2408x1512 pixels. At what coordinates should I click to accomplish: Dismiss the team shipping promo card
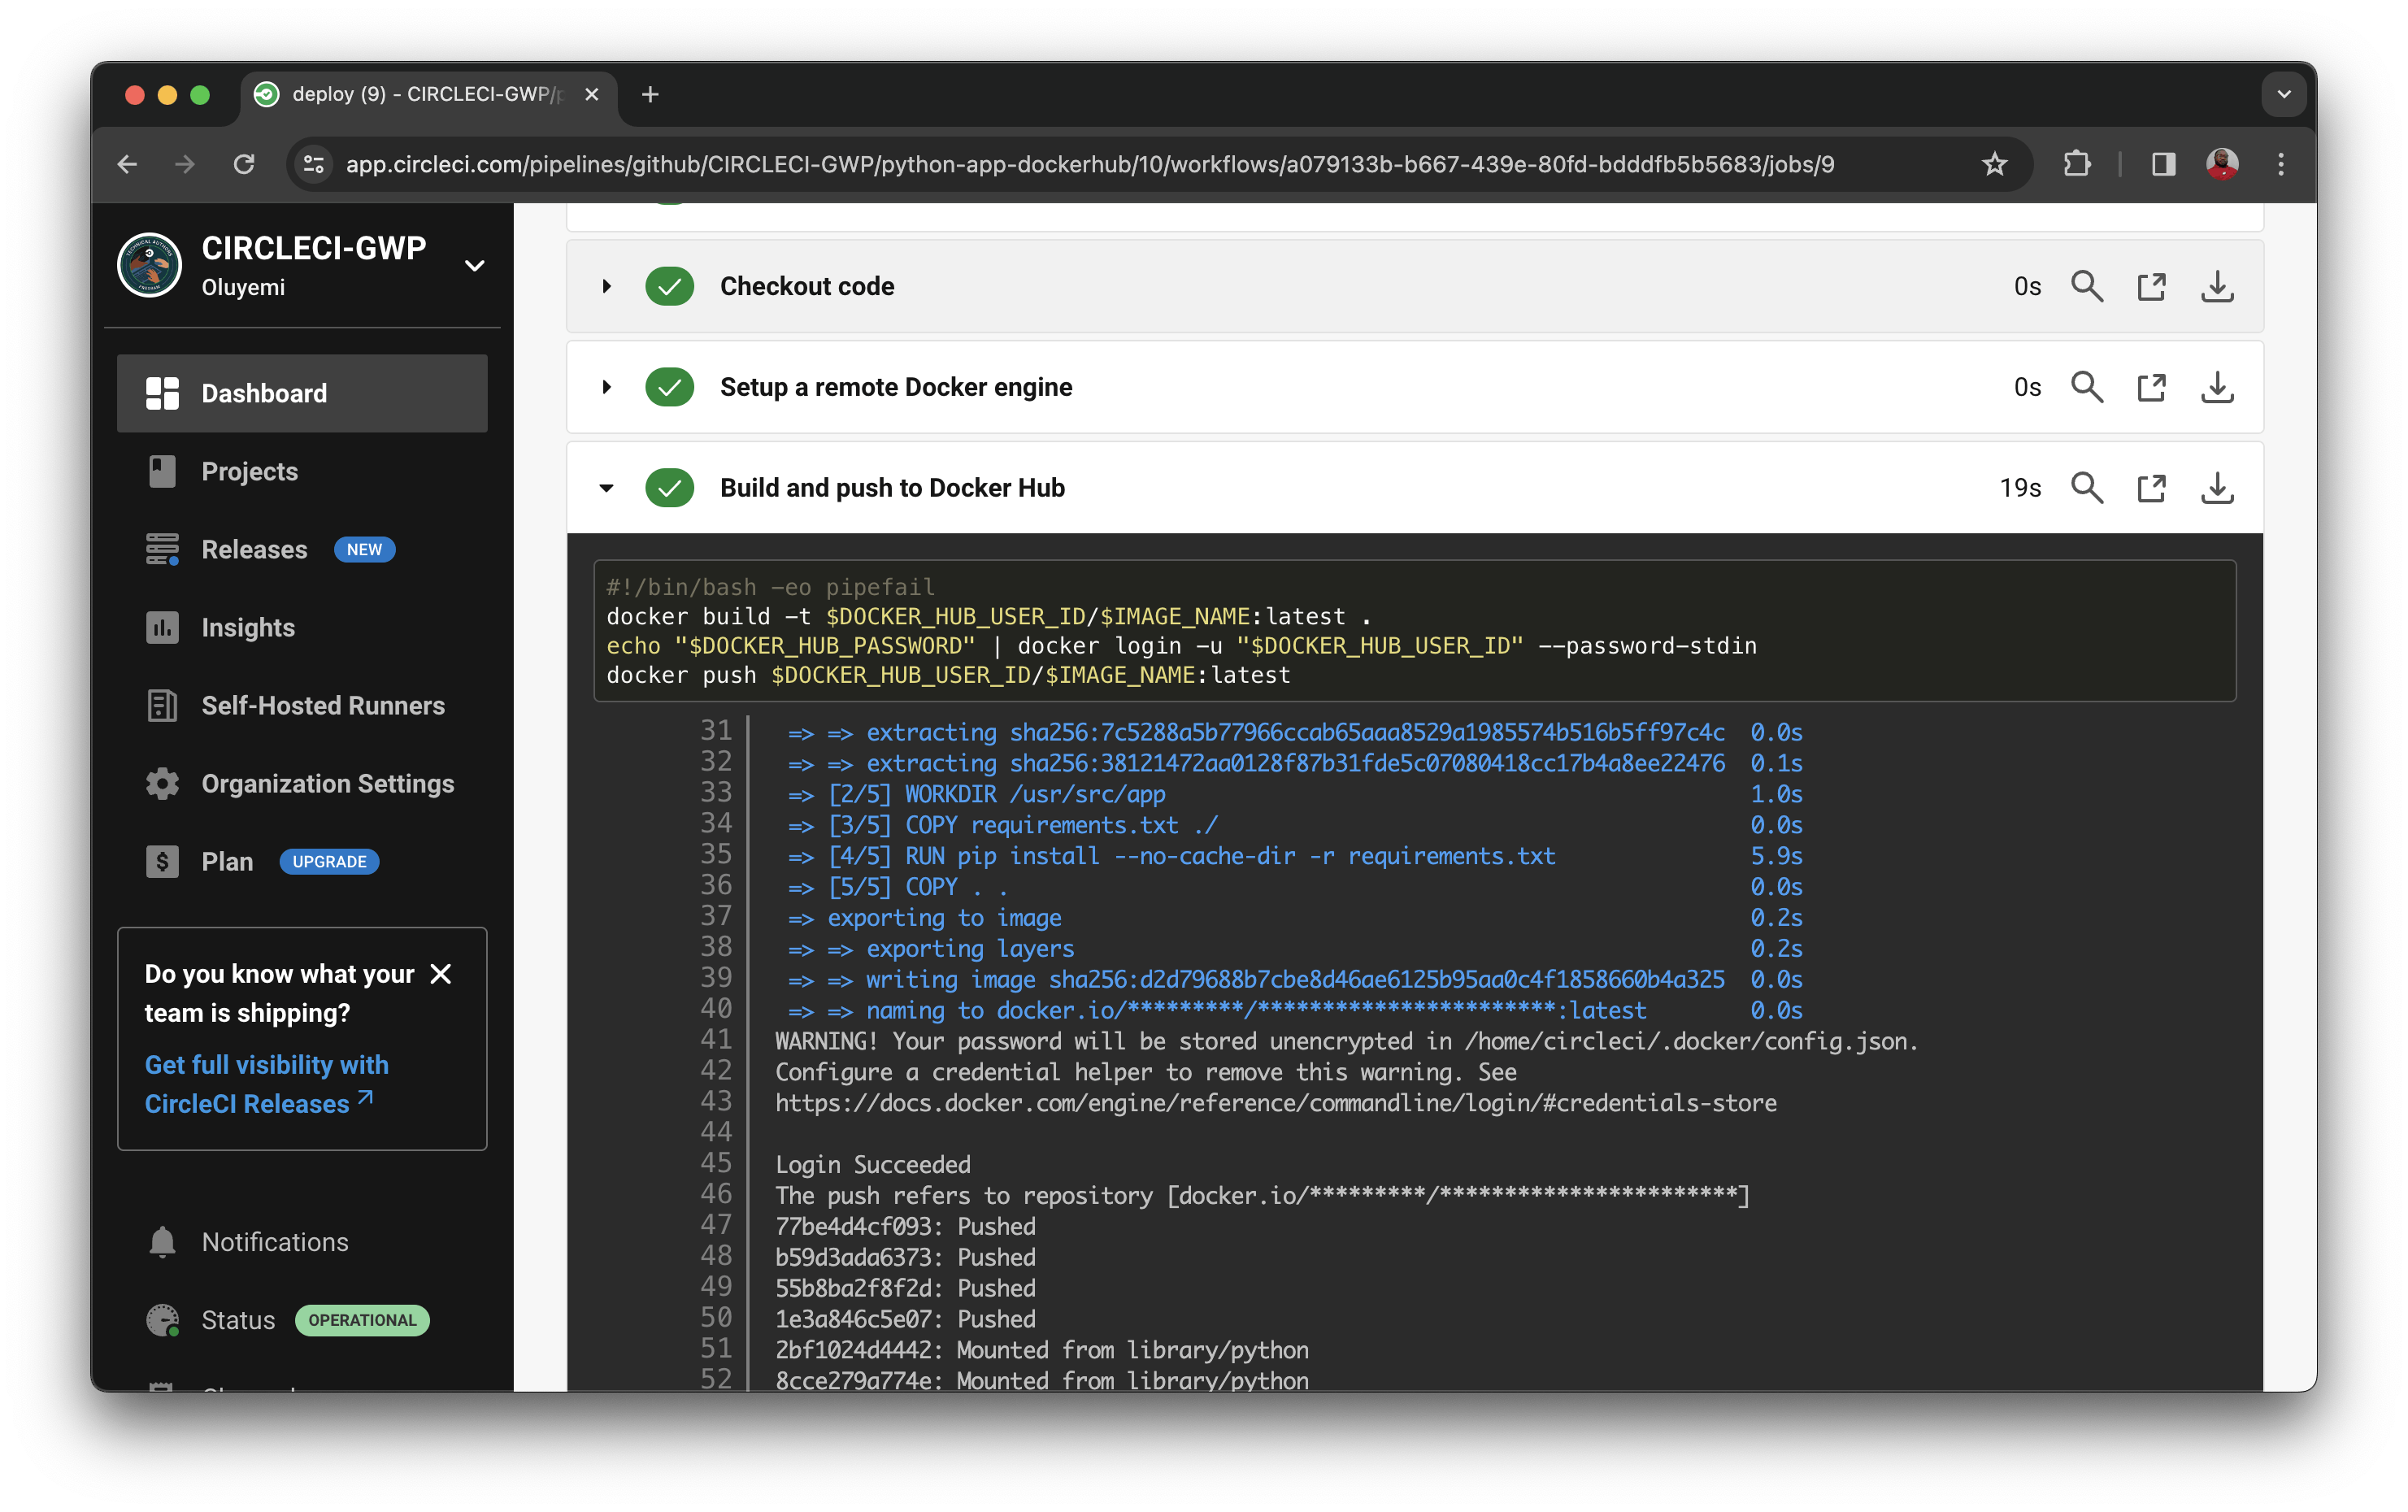tap(441, 972)
